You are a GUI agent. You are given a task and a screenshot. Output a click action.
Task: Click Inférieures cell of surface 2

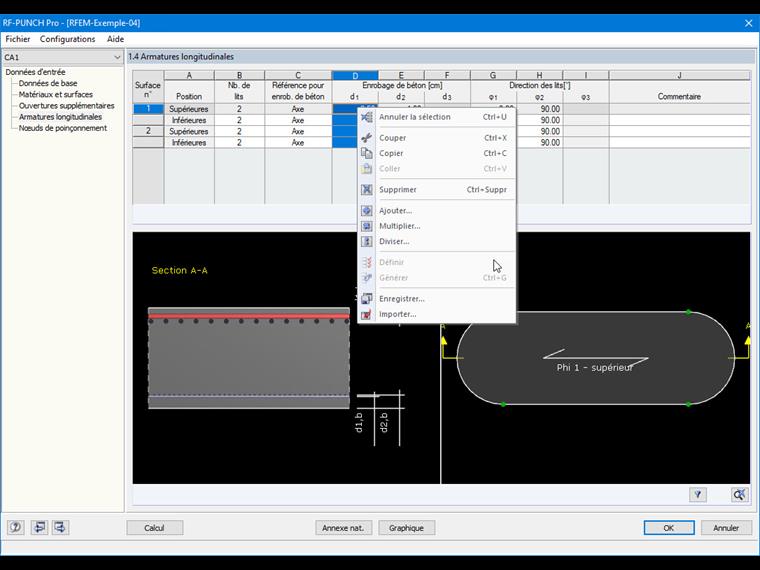189,142
